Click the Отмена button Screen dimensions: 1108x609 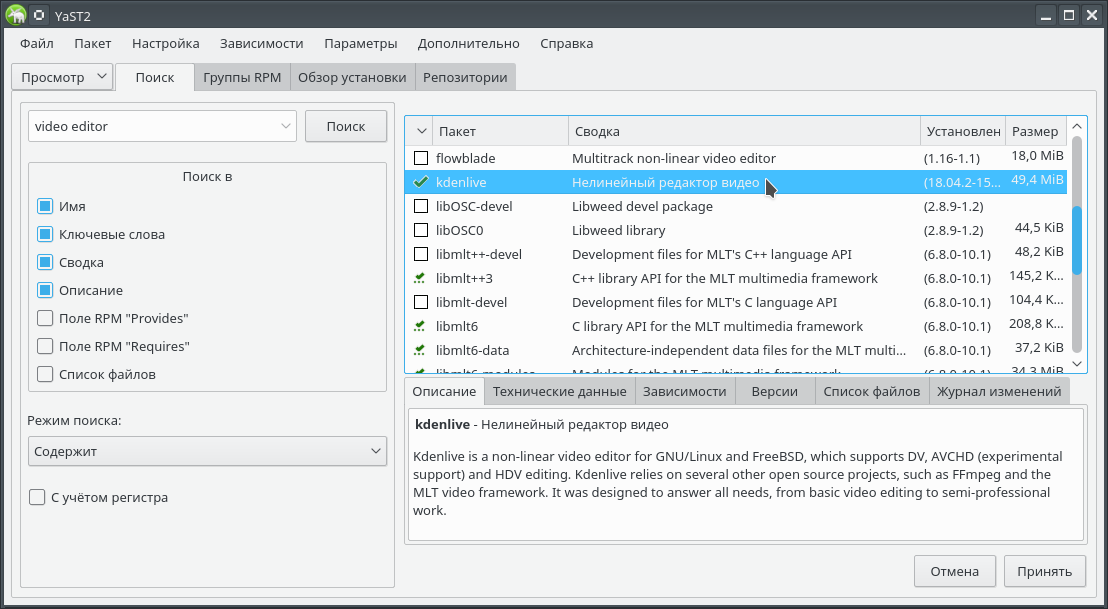[955, 572]
